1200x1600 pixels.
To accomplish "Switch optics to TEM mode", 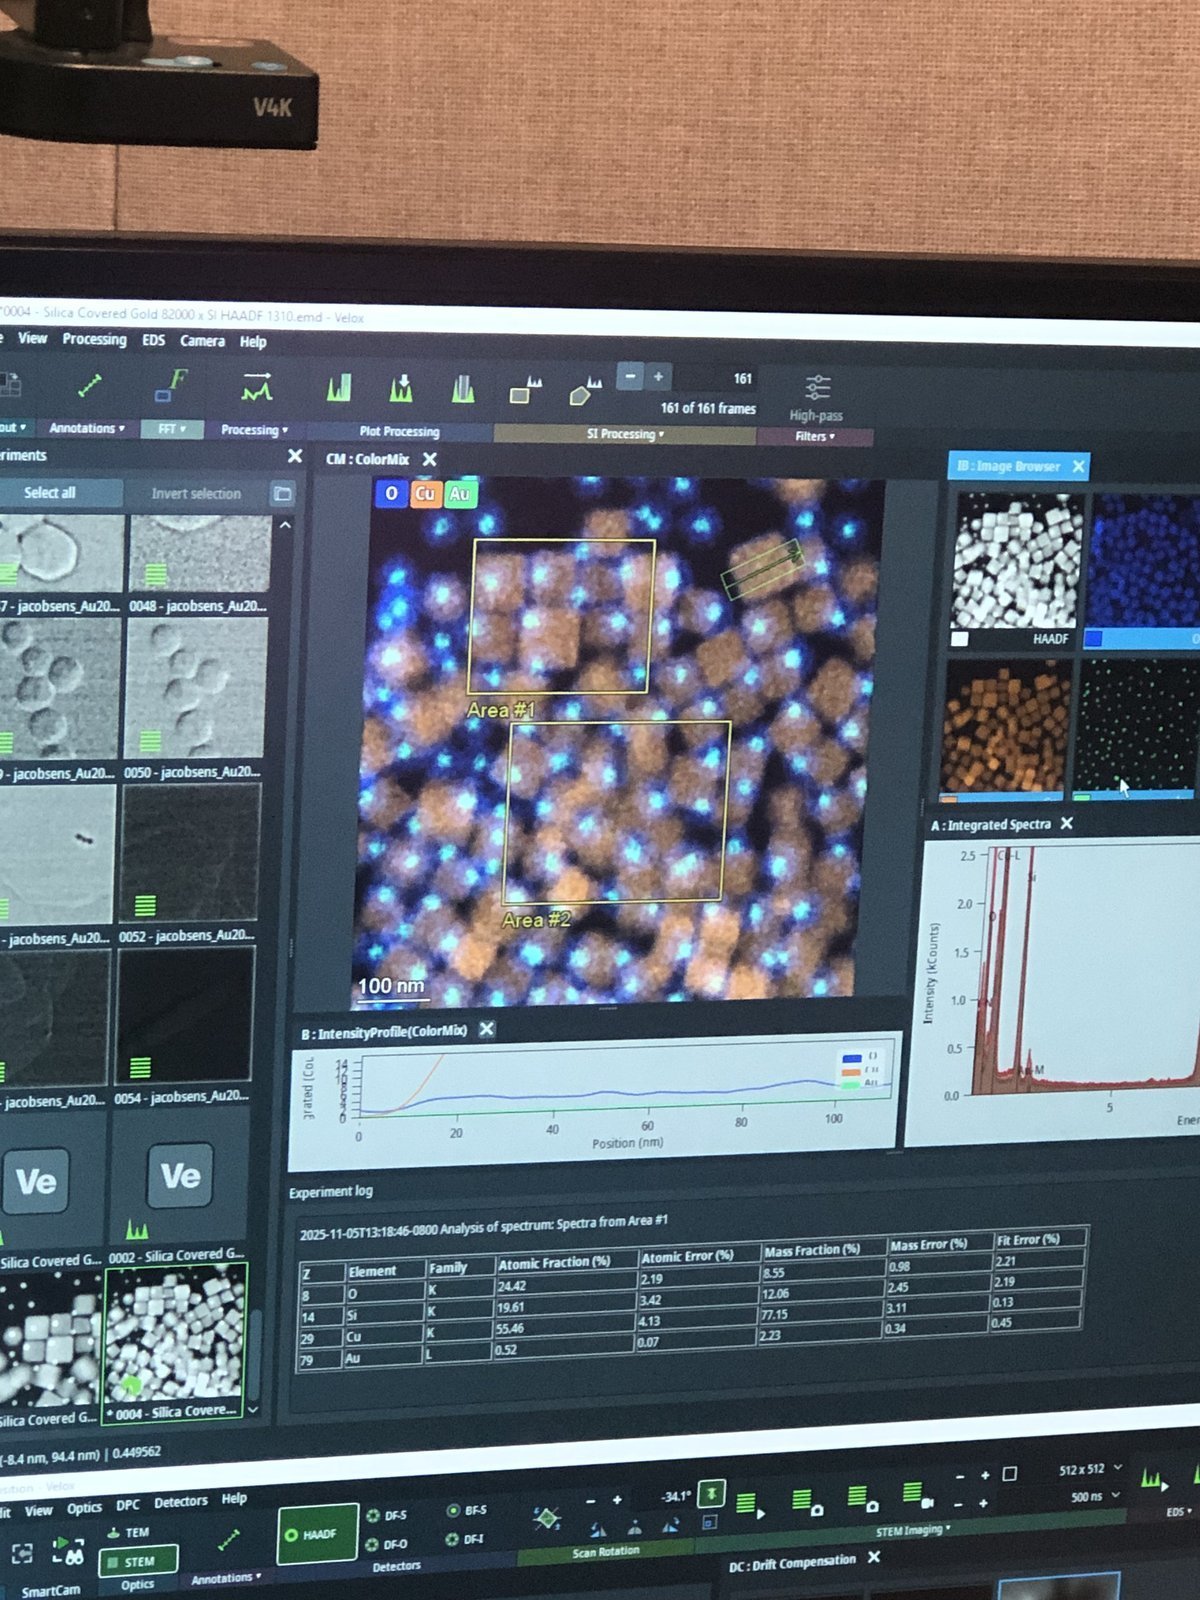I will (128, 1532).
